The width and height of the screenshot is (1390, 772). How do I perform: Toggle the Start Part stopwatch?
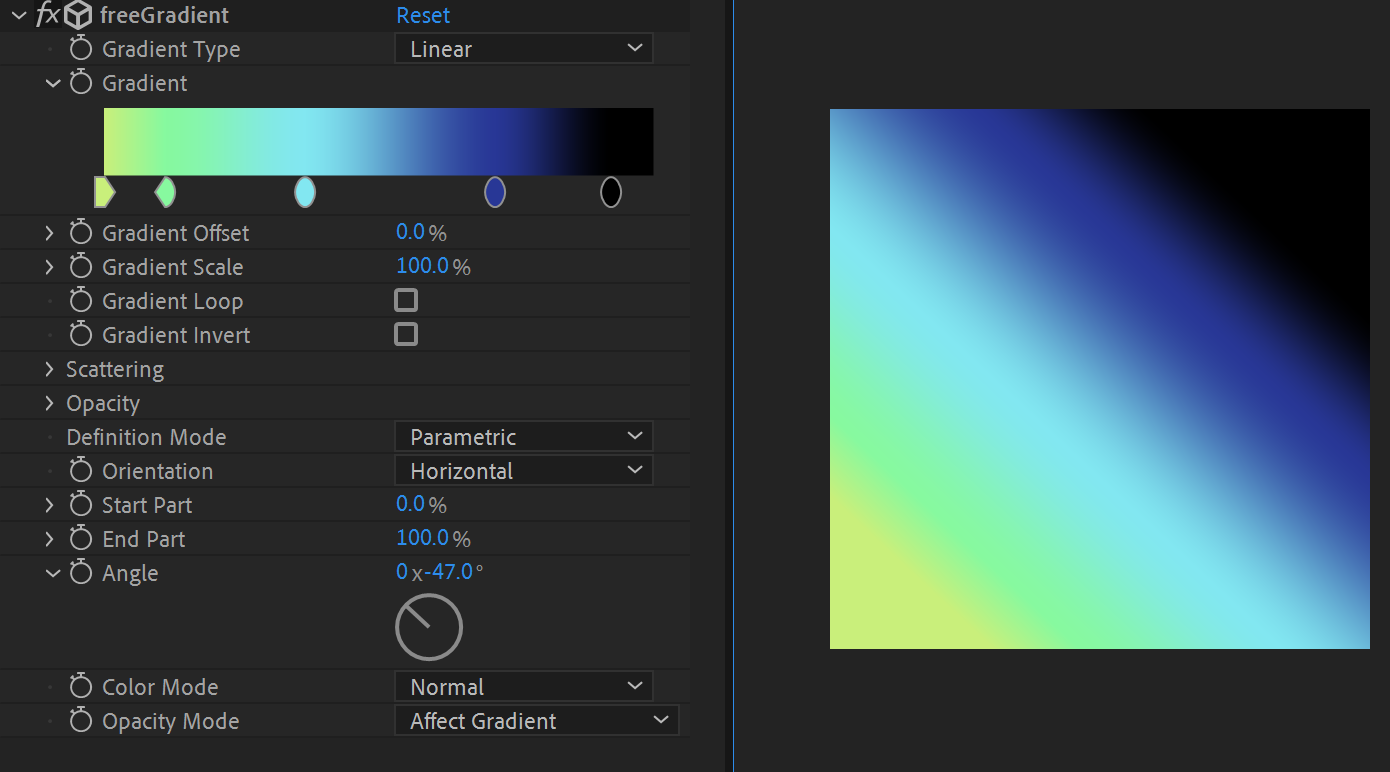tap(81, 505)
